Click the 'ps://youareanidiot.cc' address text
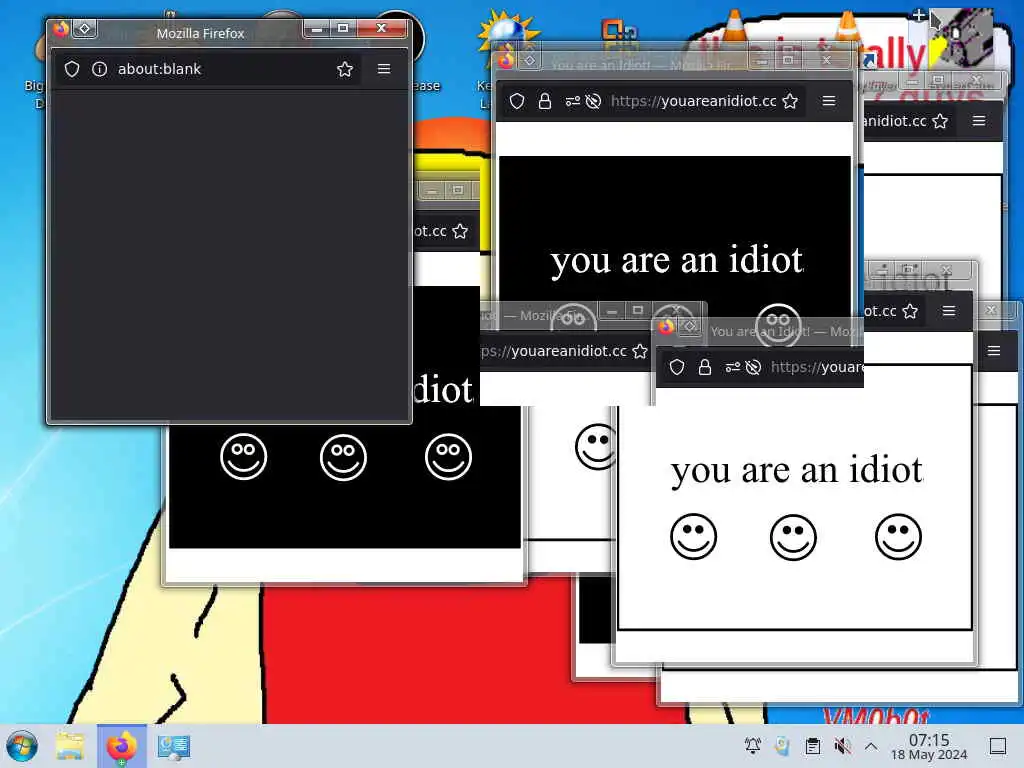 coord(554,351)
